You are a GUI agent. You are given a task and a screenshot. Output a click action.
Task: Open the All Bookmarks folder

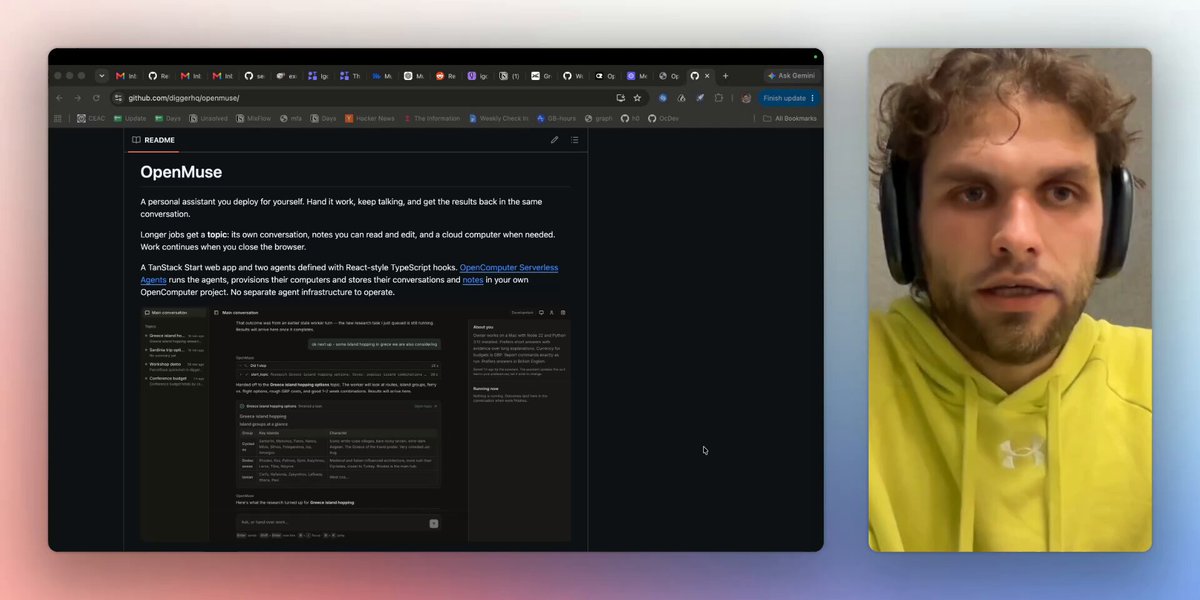790,118
